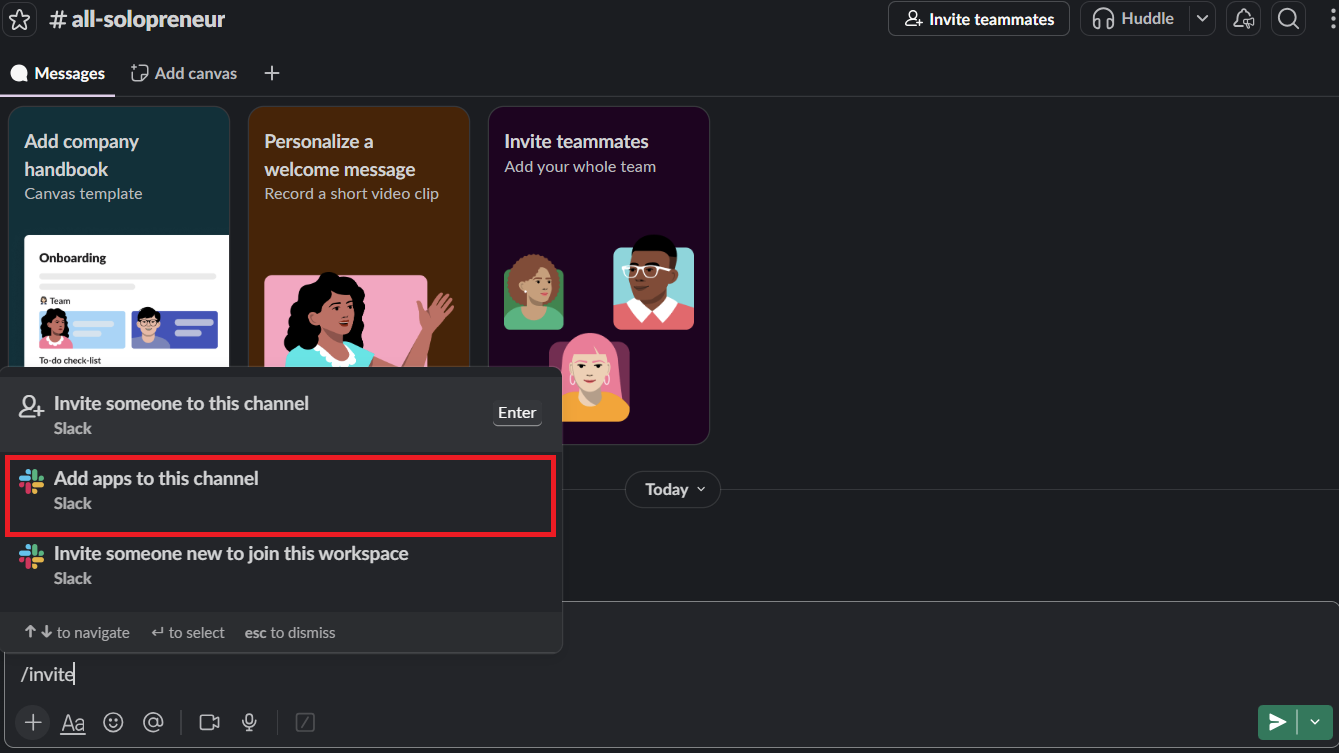Select Invite someone to this channel
This screenshot has height=753, width=1339.
(x=280, y=415)
